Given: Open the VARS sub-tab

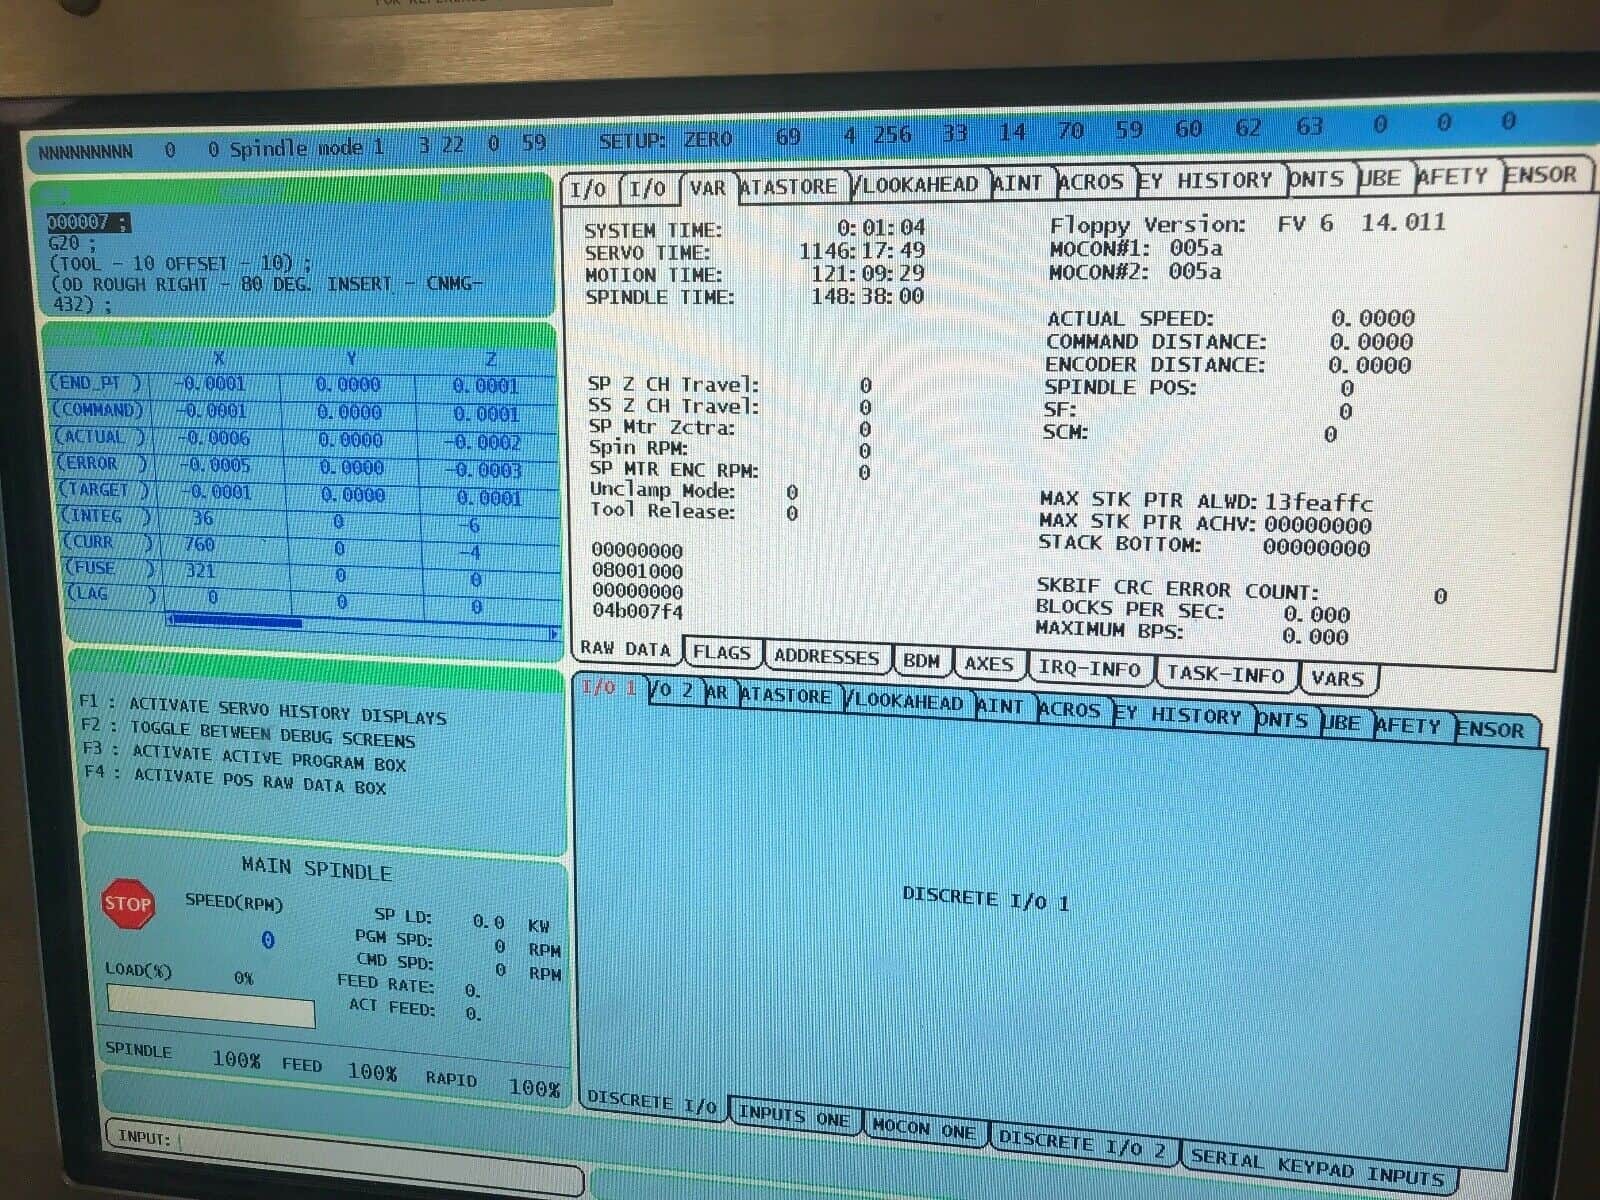Looking at the screenshot, I should (1337, 679).
